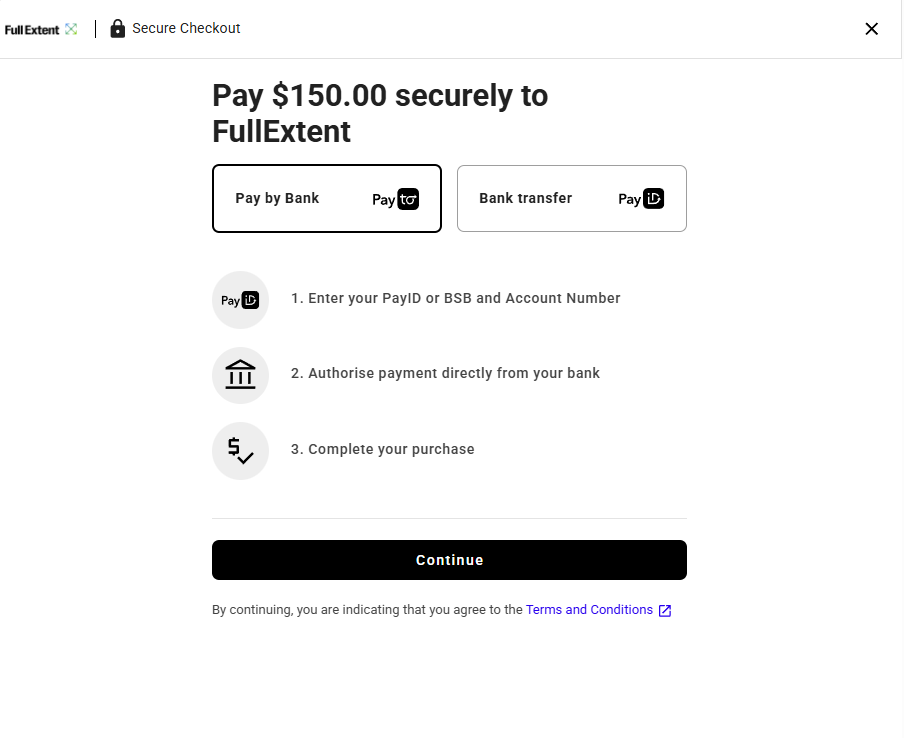Click the external link icon after Terms
The image size is (904, 738).
click(665, 611)
